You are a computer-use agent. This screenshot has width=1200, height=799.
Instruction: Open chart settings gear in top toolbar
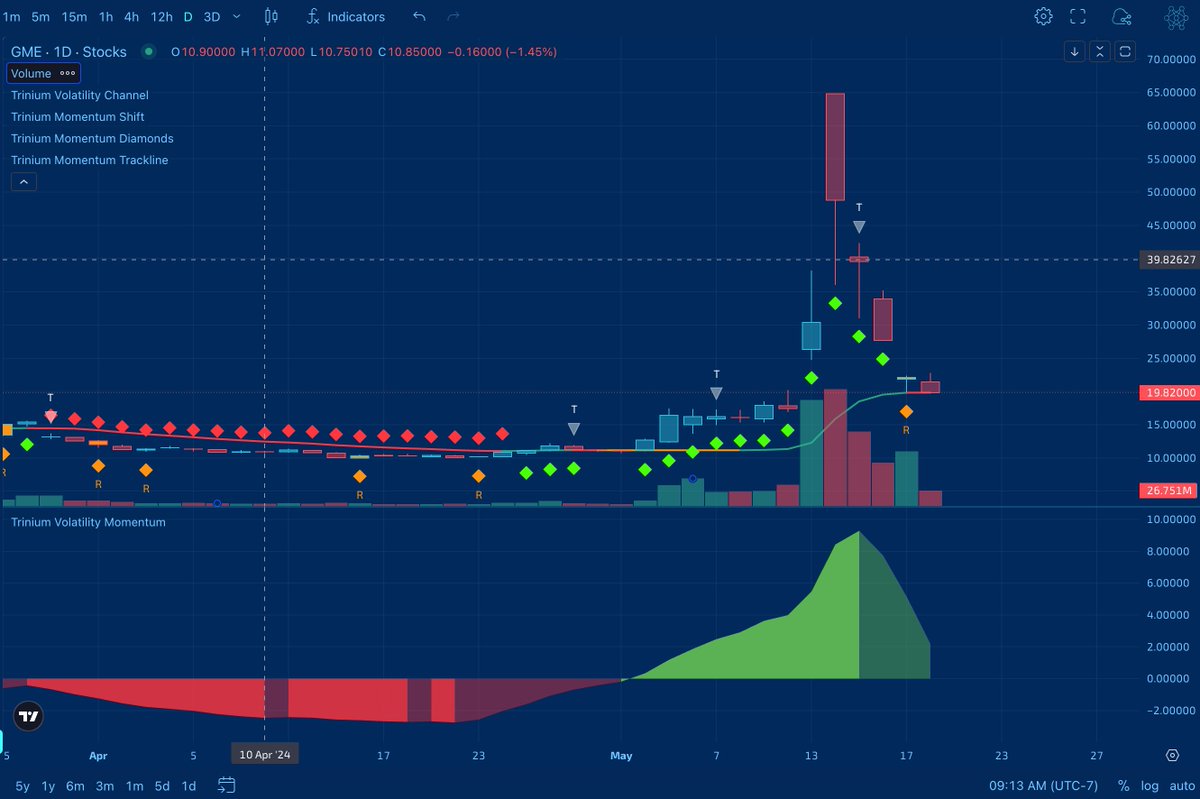[x=1043, y=16]
